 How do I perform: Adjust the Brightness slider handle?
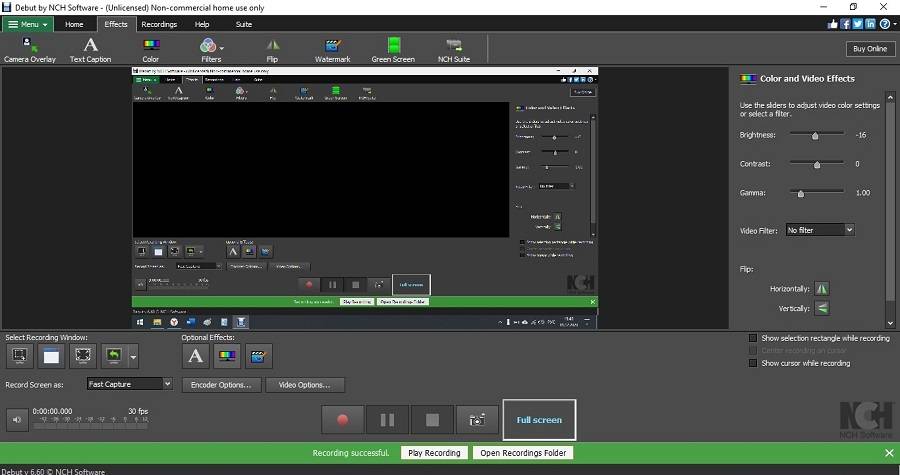tap(815, 135)
